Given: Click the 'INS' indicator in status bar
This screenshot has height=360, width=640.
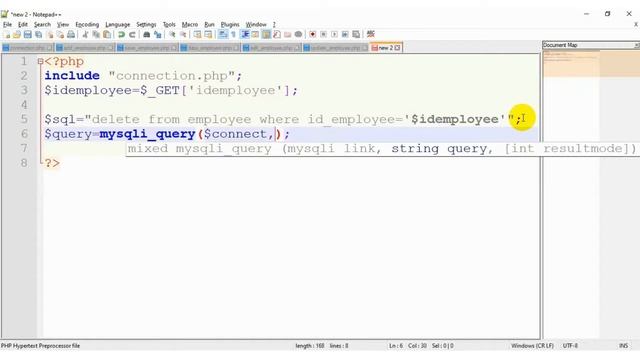Looking at the screenshot, I should pyautogui.click(x=623, y=346).
